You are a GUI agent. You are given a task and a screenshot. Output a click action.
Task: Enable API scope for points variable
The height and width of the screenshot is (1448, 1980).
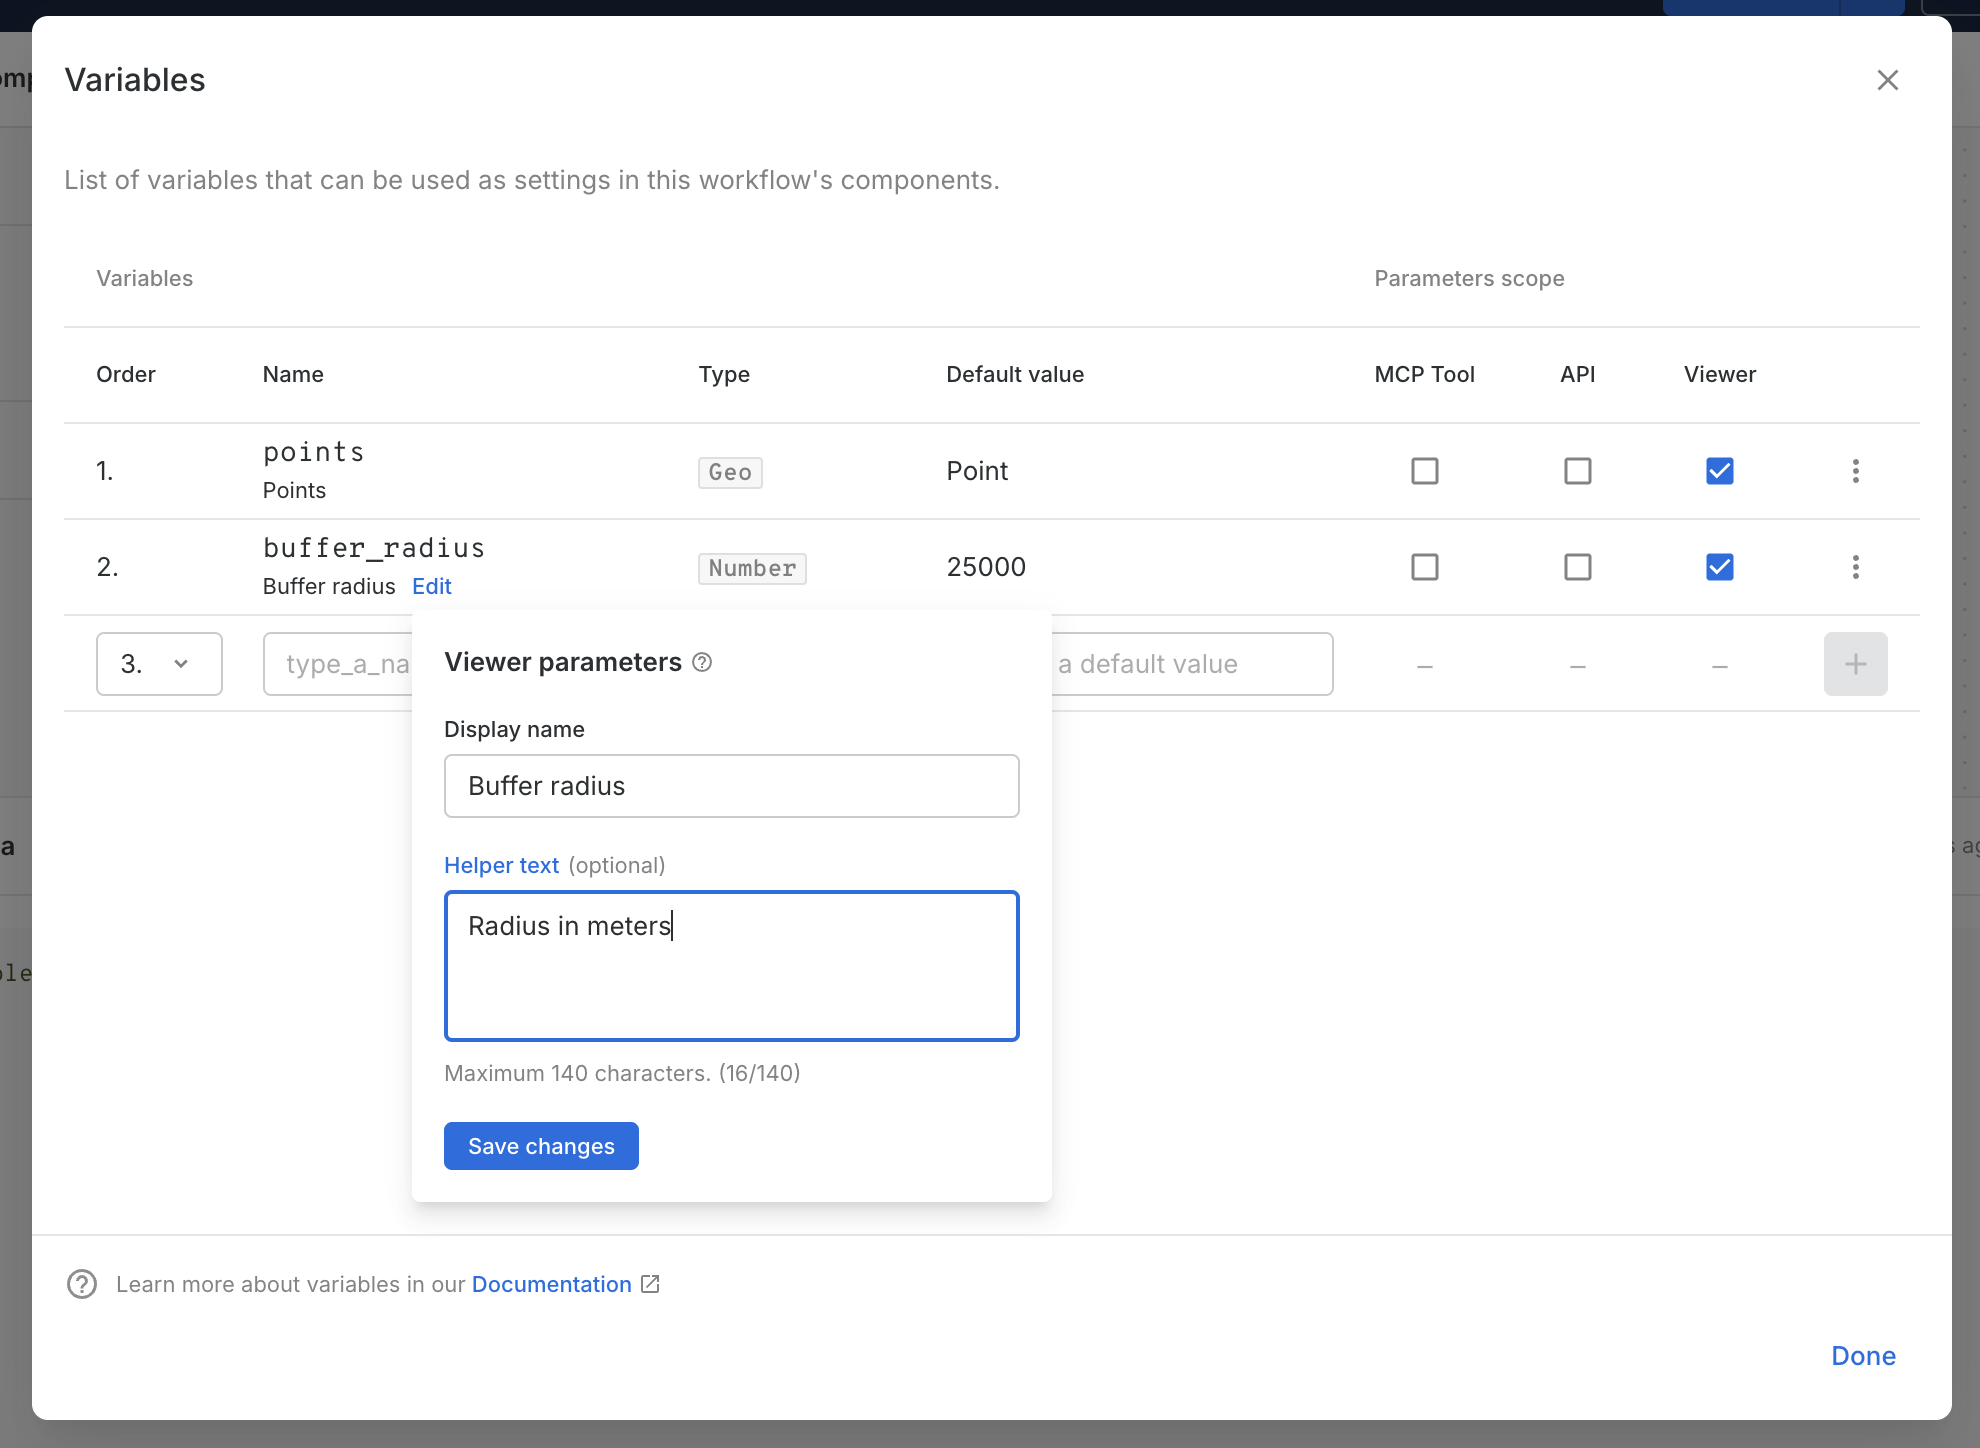coord(1577,471)
